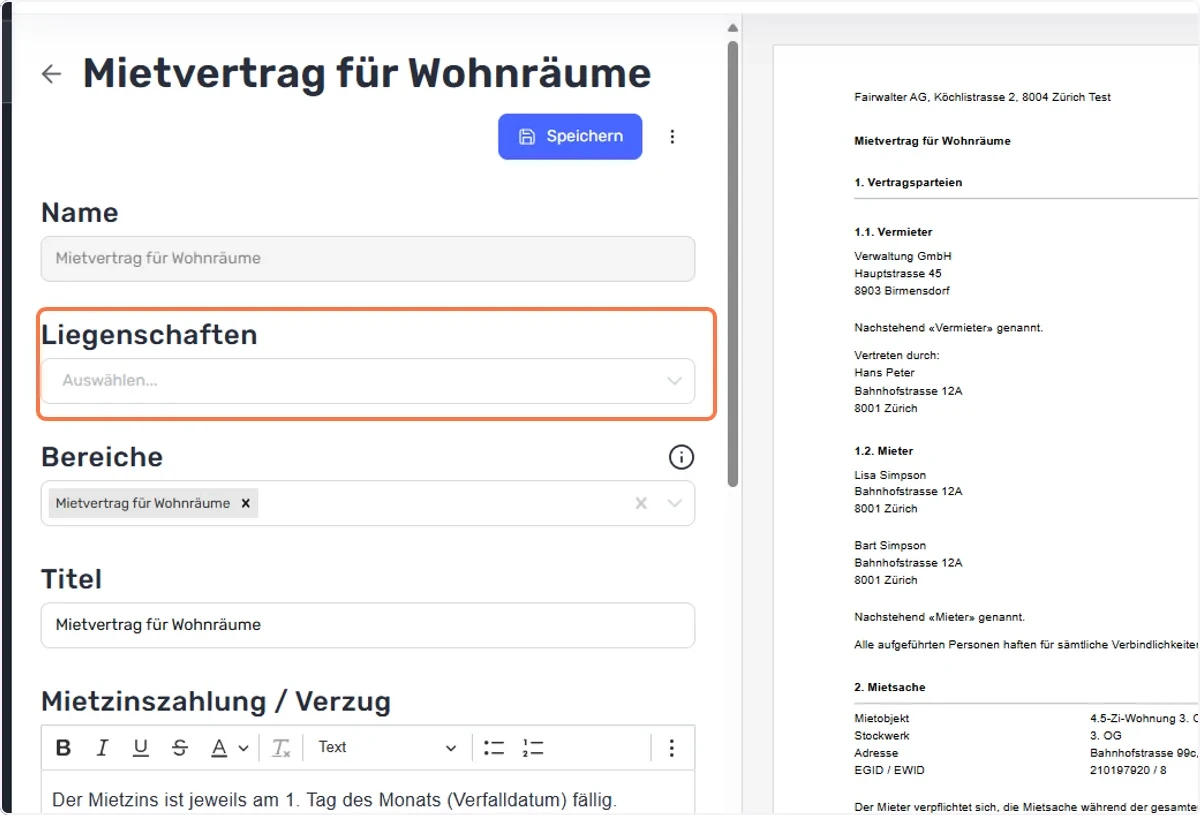Click '1.1. Vermieter' heading in preview
This screenshot has height=815, width=1200.
893,232
